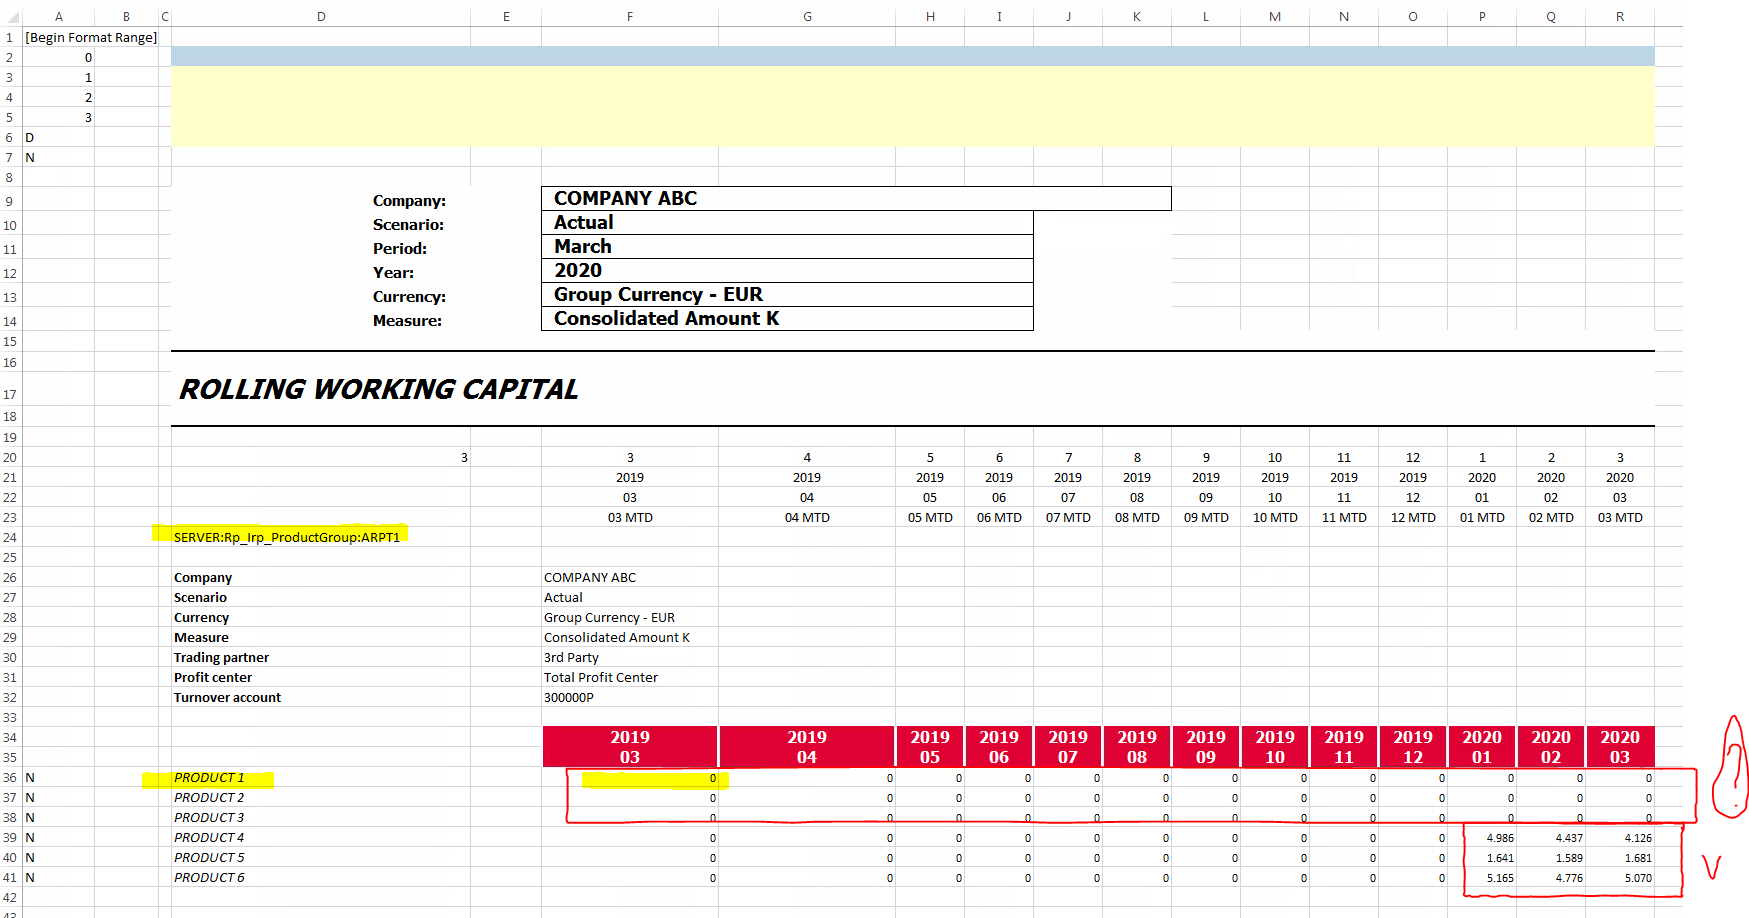Click the ROLLING WORKING CAPITAL title
The height and width of the screenshot is (918, 1749).
378,389
